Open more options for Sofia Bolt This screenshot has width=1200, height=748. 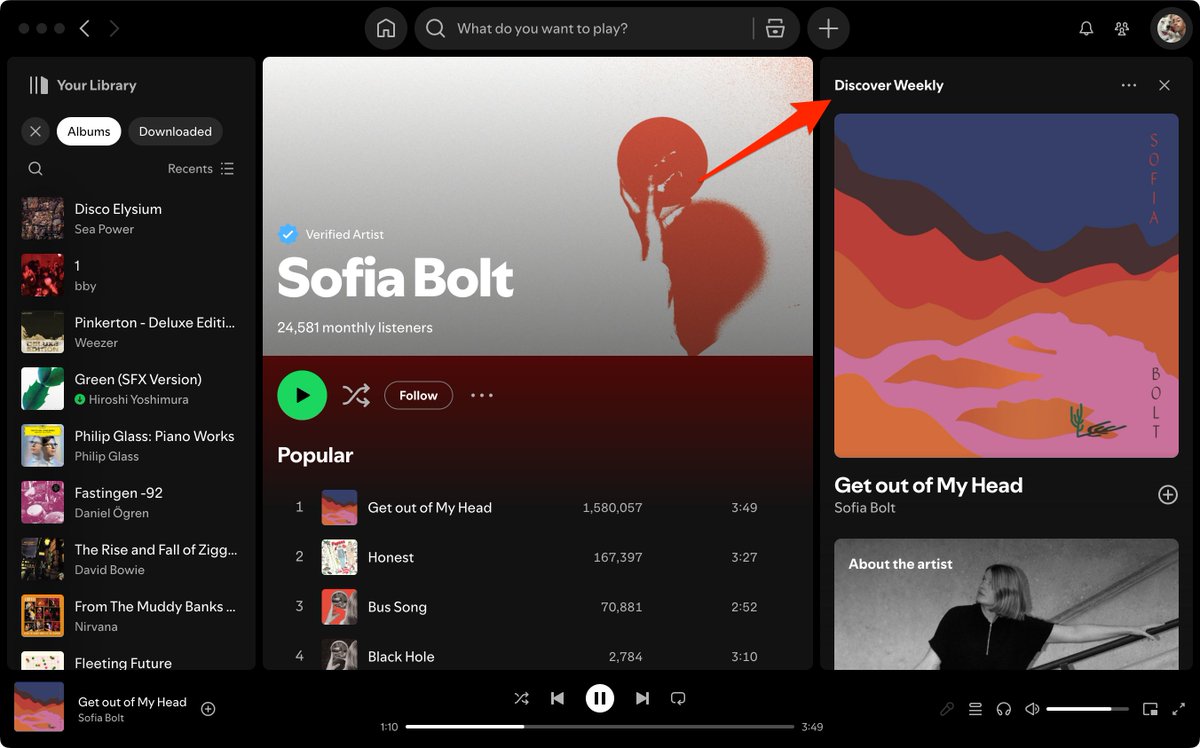pos(481,395)
